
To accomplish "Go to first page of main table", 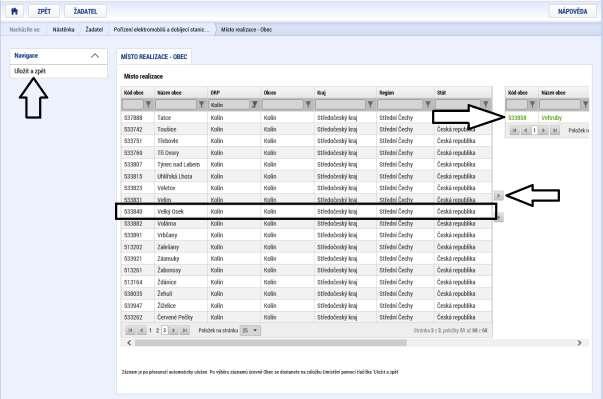I will pyautogui.click(x=130, y=330).
